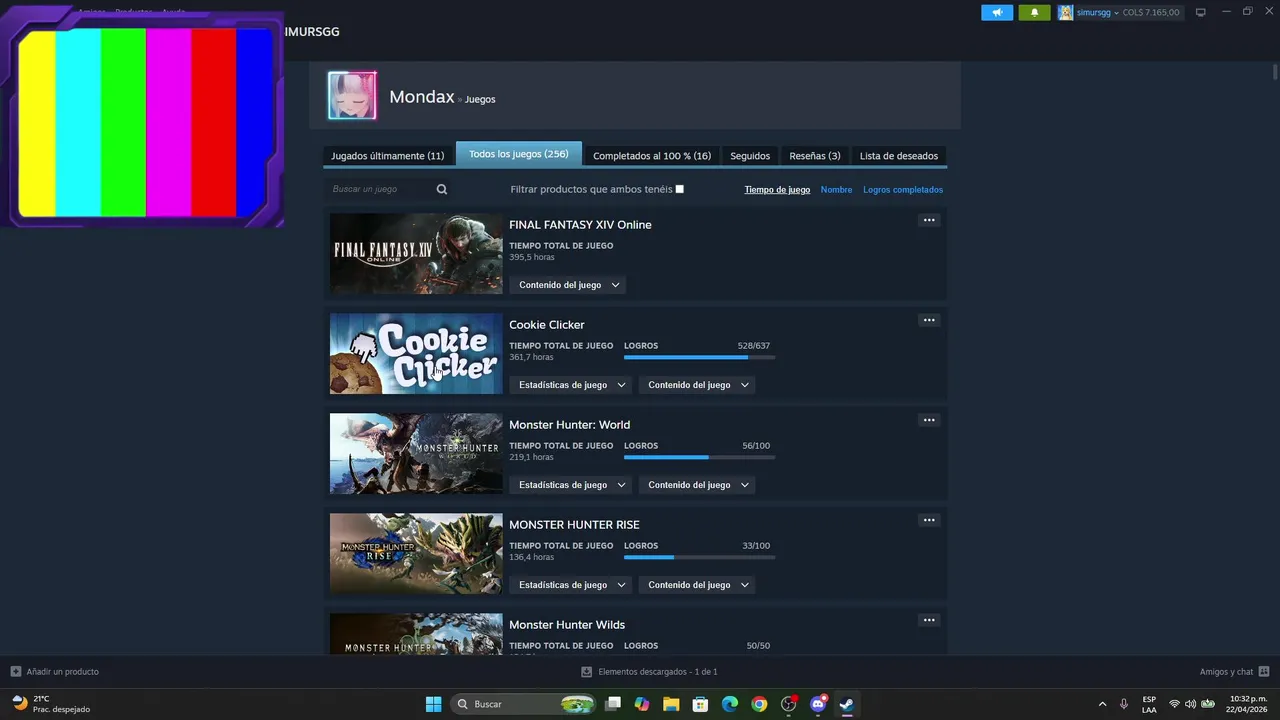Select the Todos los juegos (256) tab
The height and width of the screenshot is (720, 1280).
point(518,154)
